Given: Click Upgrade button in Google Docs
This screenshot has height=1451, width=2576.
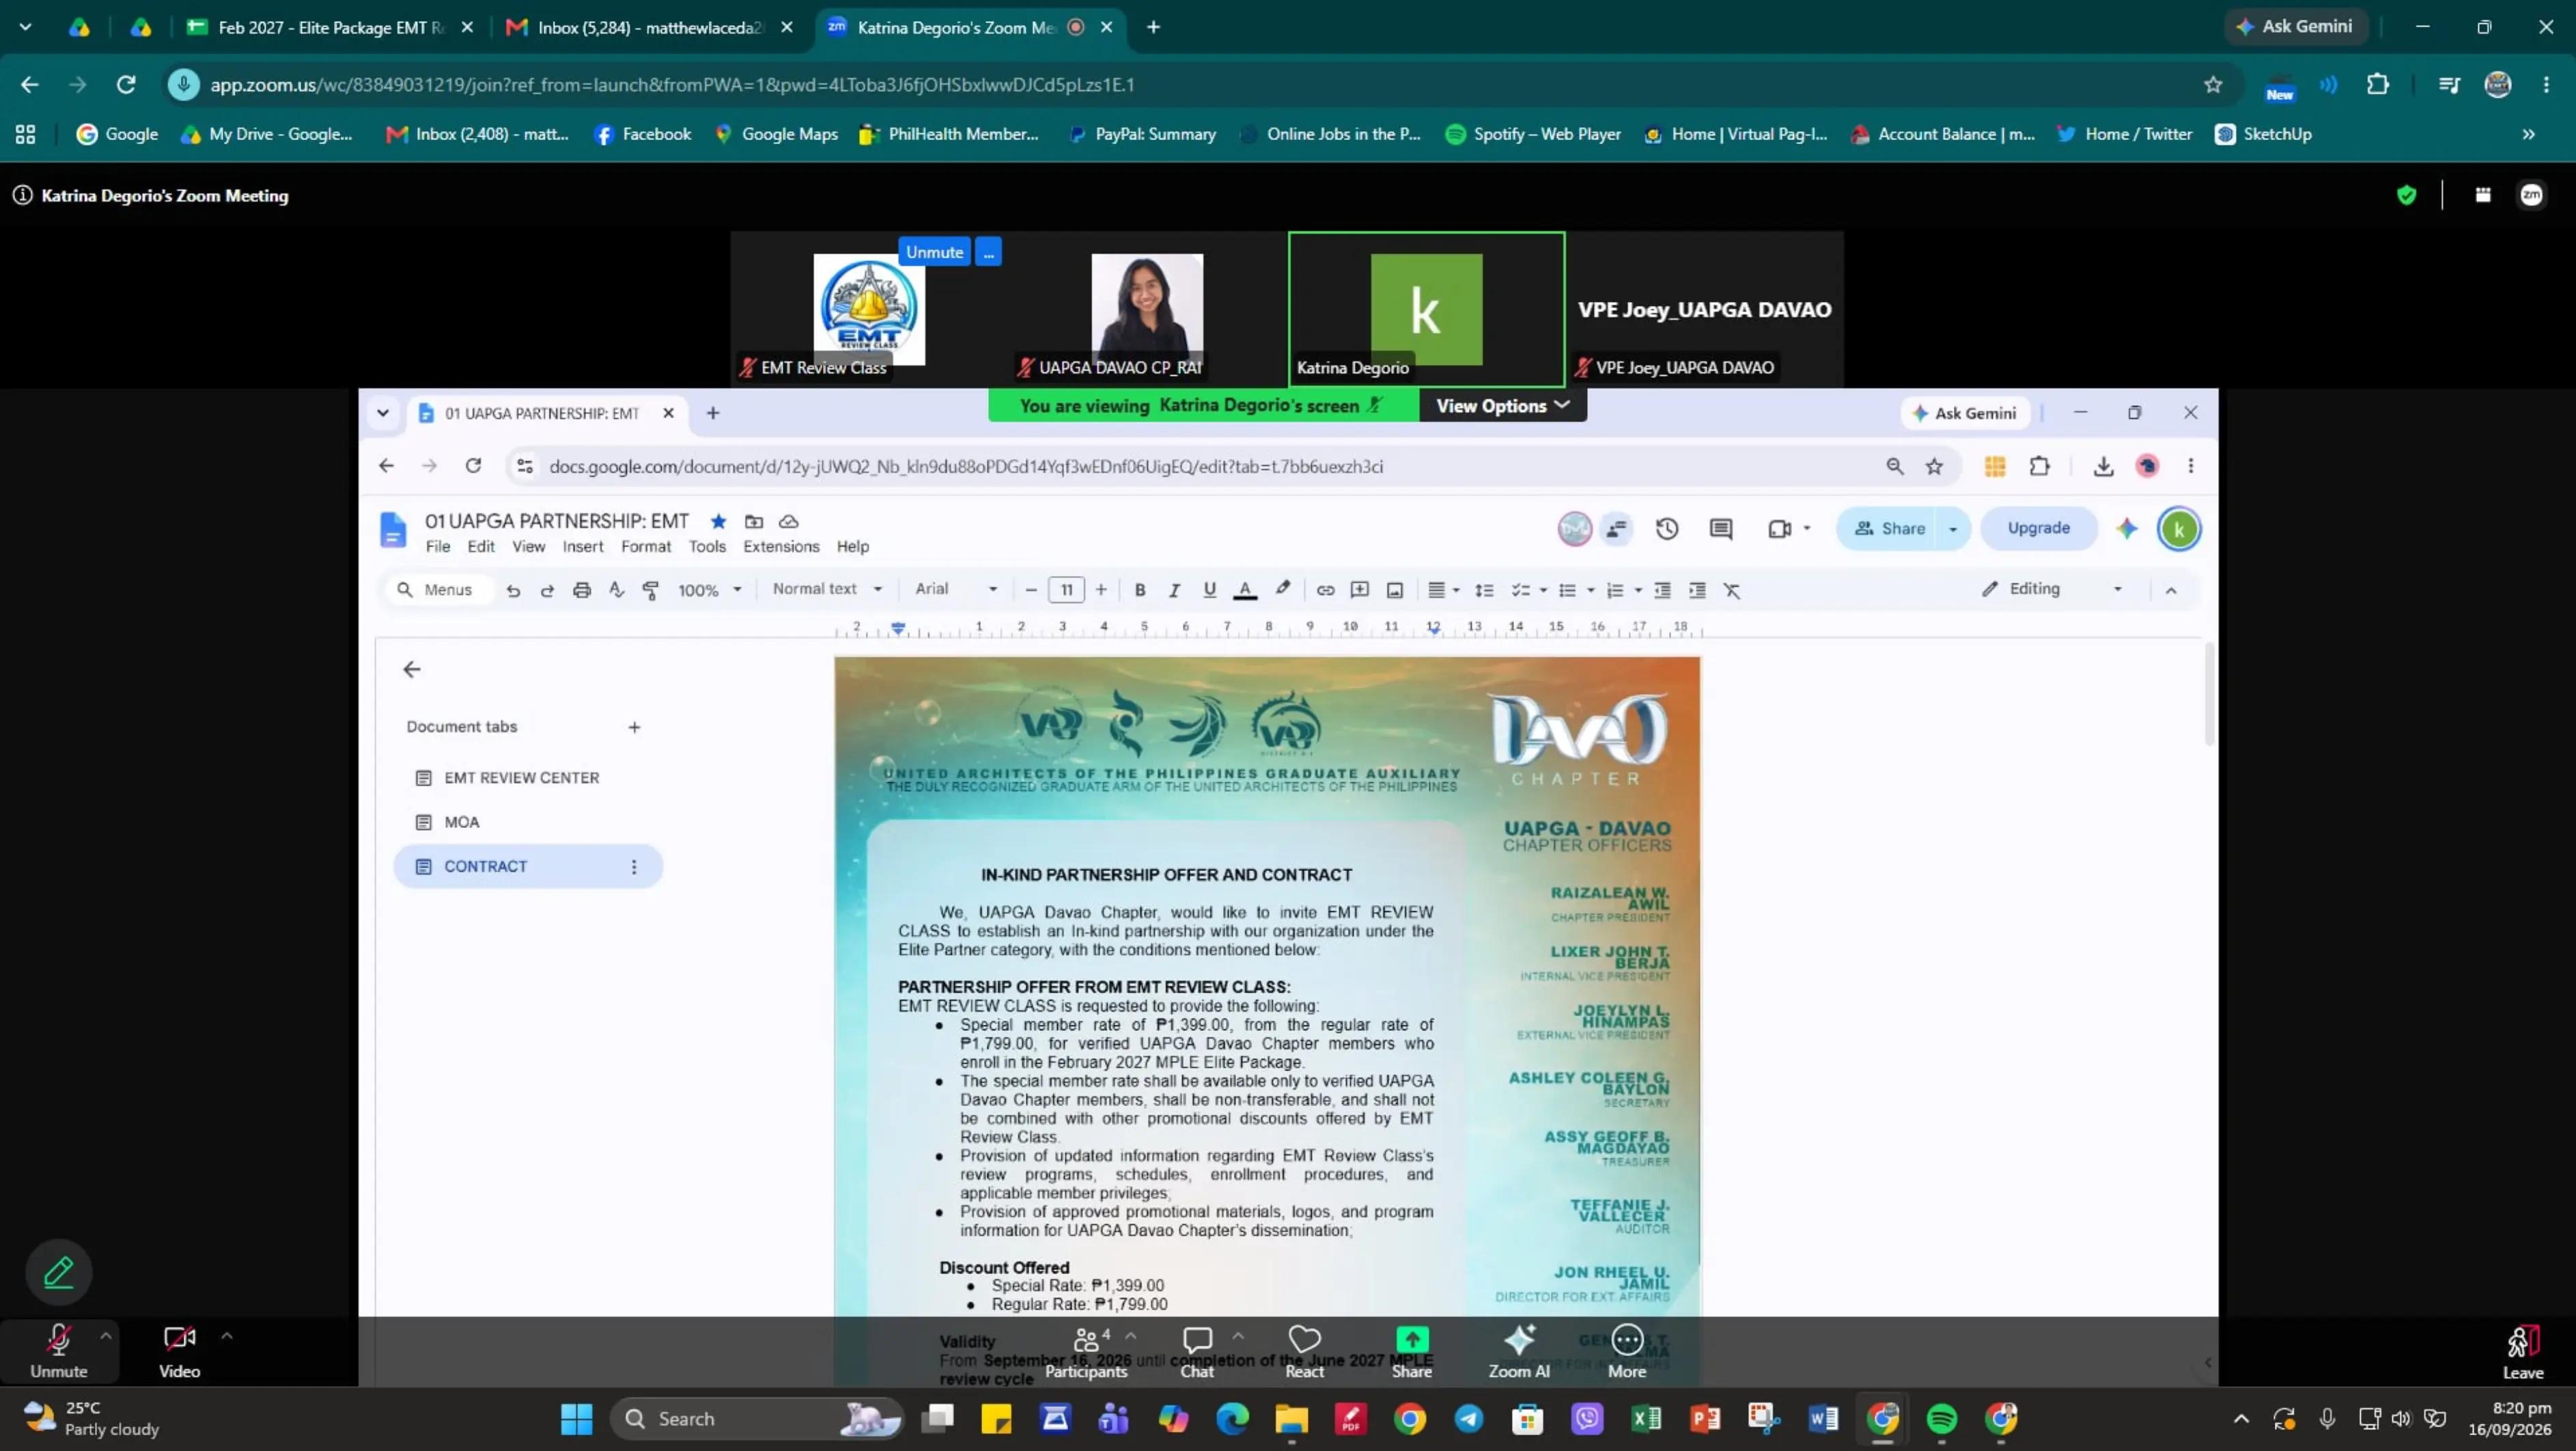Looking at the screenshot, I should [2038, 528].
